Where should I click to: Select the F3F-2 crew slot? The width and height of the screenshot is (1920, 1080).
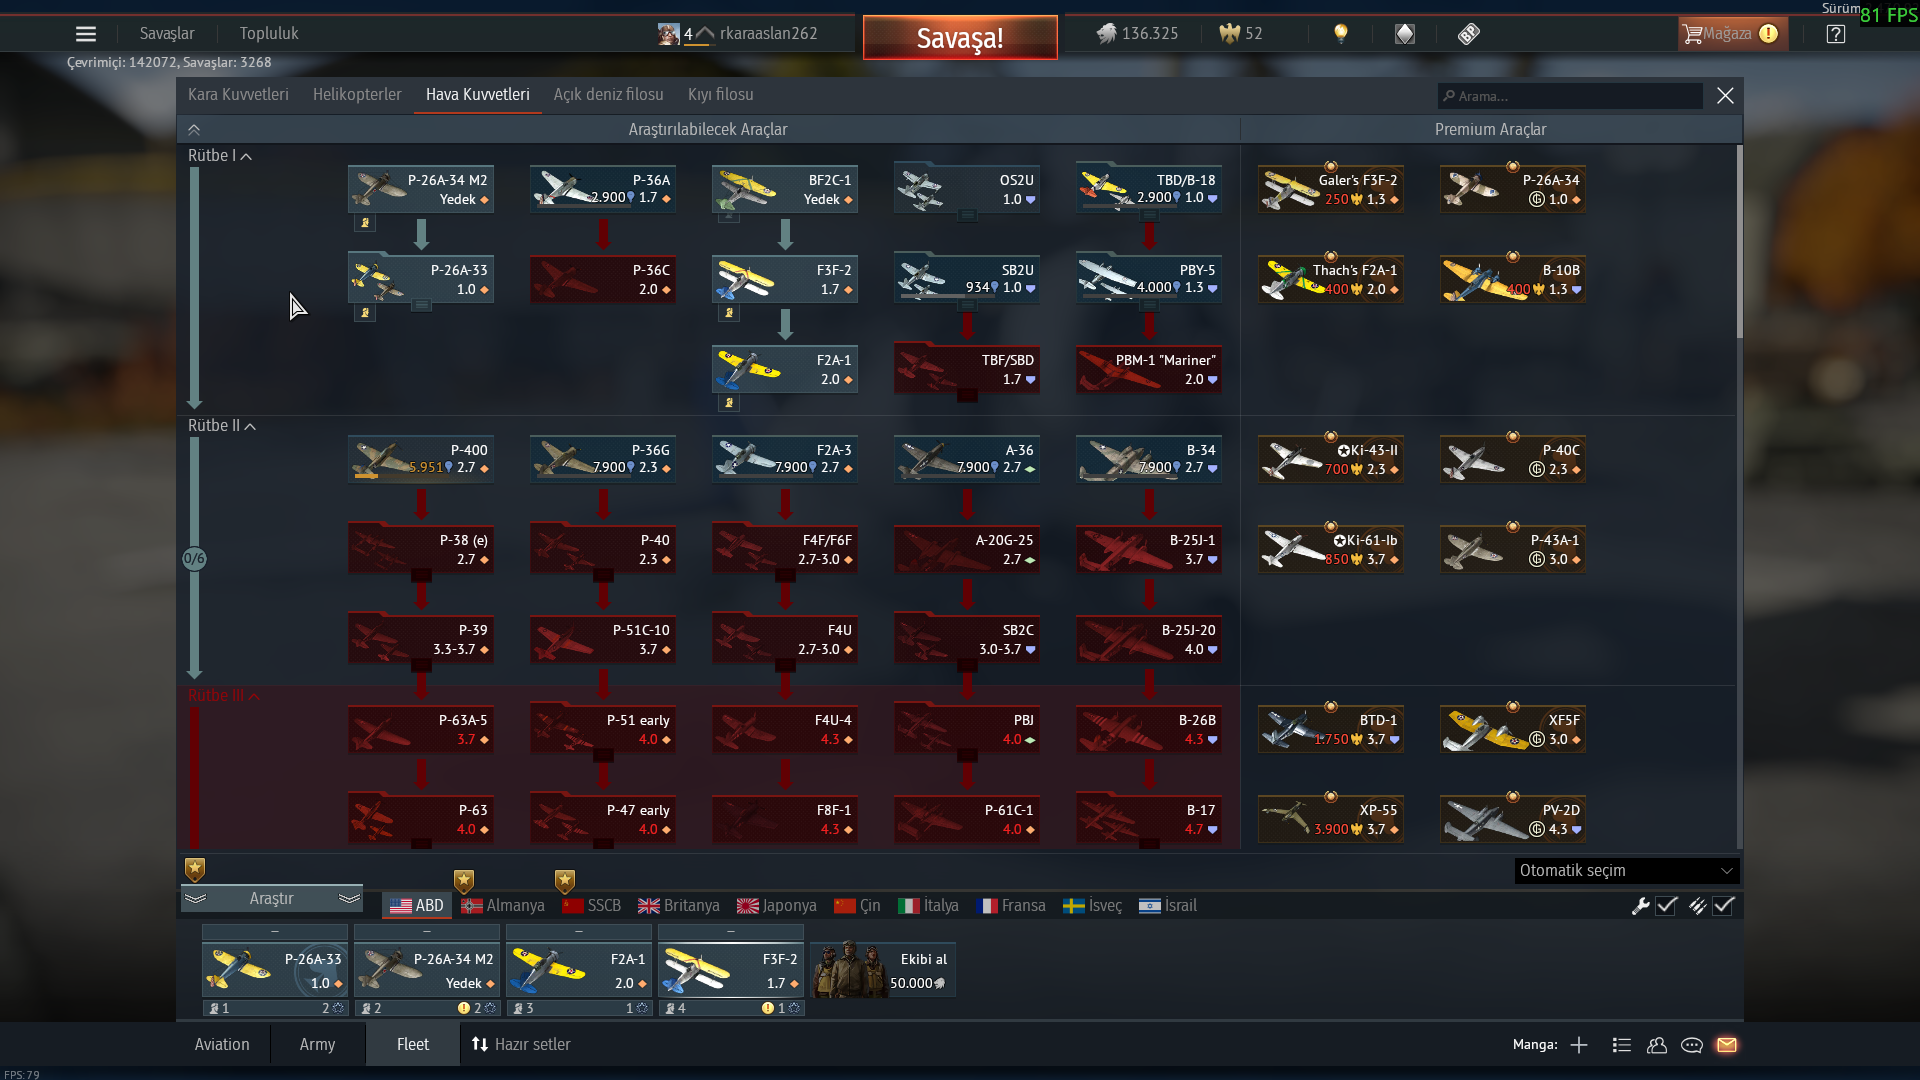[731, 970]
